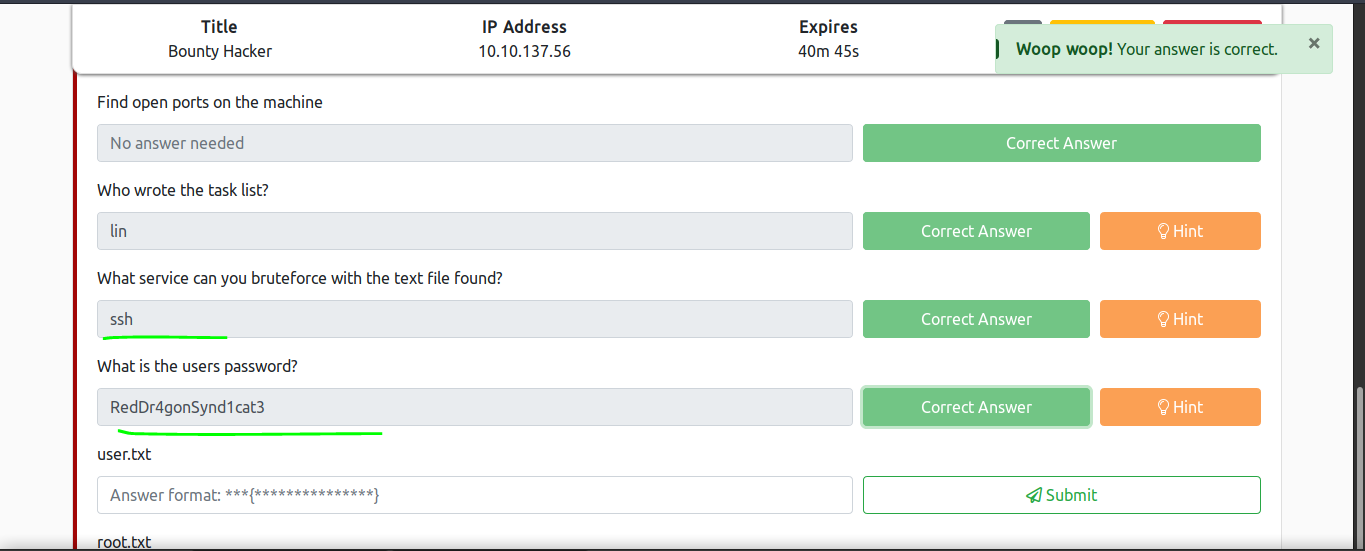Dismiss the Woop woop notification
1365x551 pixels.
(x=1314, y=43)
